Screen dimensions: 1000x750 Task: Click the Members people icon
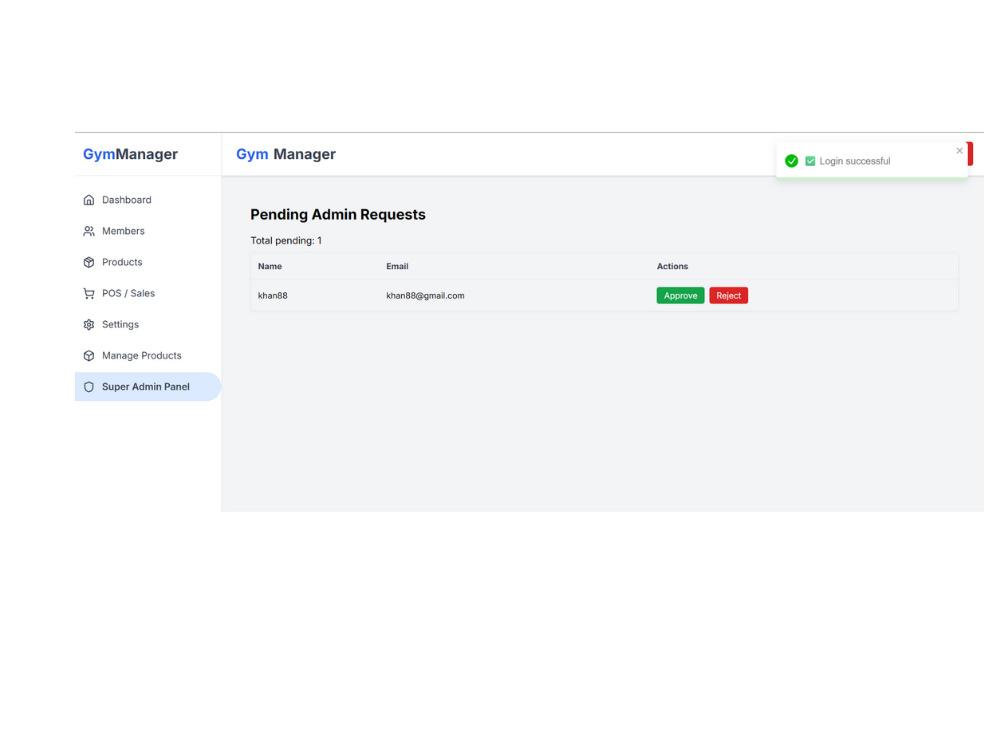point(89,231)
